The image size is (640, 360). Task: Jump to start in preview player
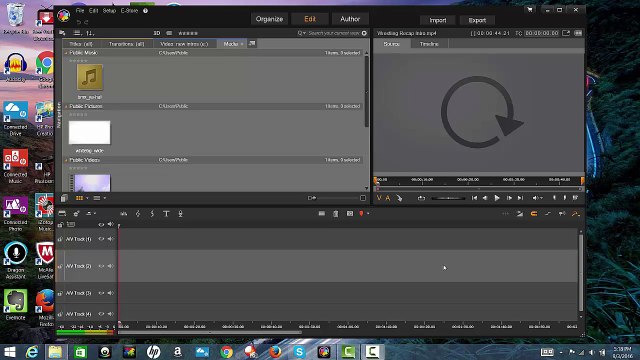pos(474,198)
